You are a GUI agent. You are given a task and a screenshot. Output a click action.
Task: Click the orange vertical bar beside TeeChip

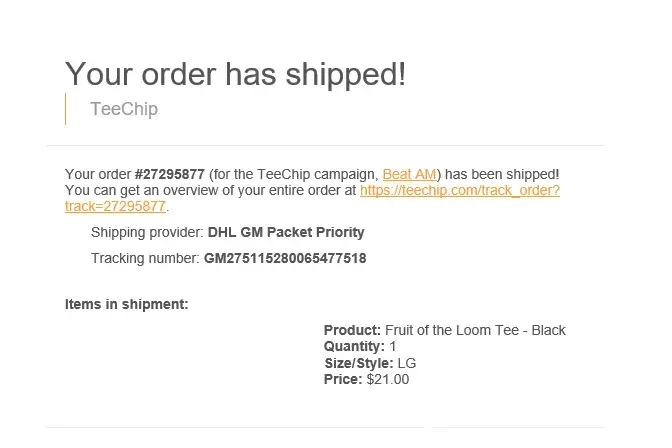pos(65,109)
